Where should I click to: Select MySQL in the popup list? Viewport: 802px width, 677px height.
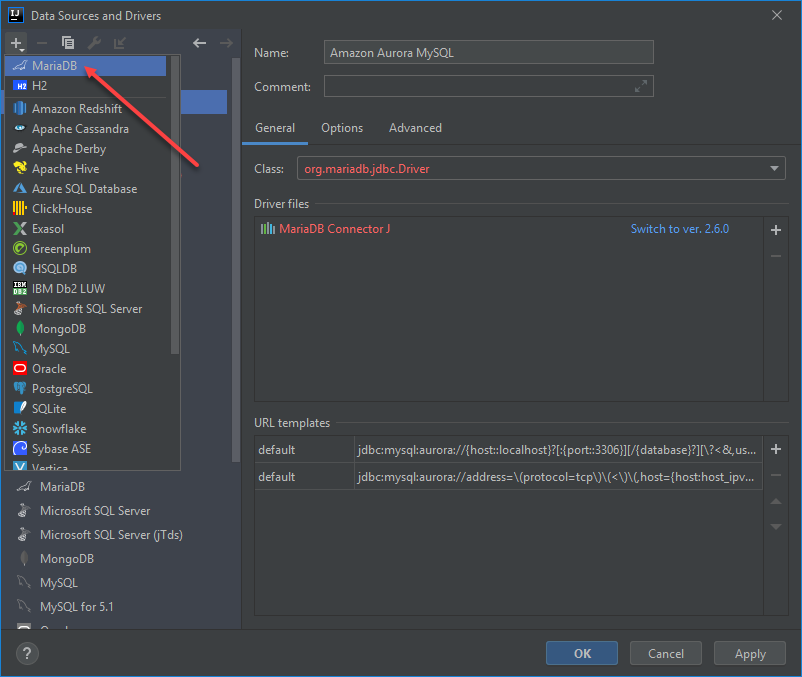[x=85, y=348]
